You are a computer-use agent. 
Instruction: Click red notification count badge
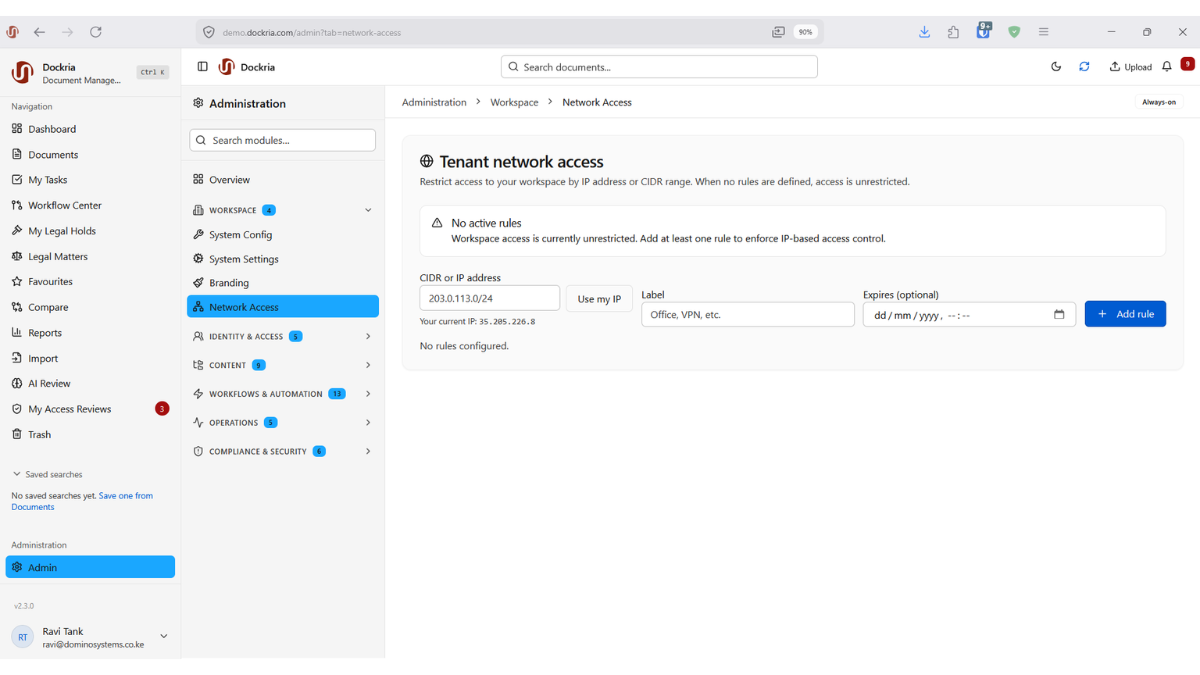point(1187,64)
